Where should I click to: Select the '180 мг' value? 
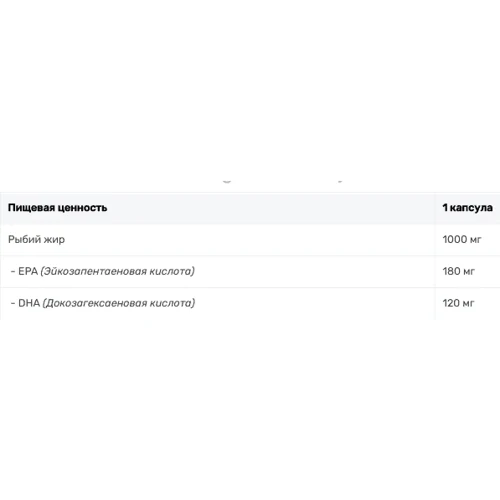pyautogui.click(x=458, y=271)
